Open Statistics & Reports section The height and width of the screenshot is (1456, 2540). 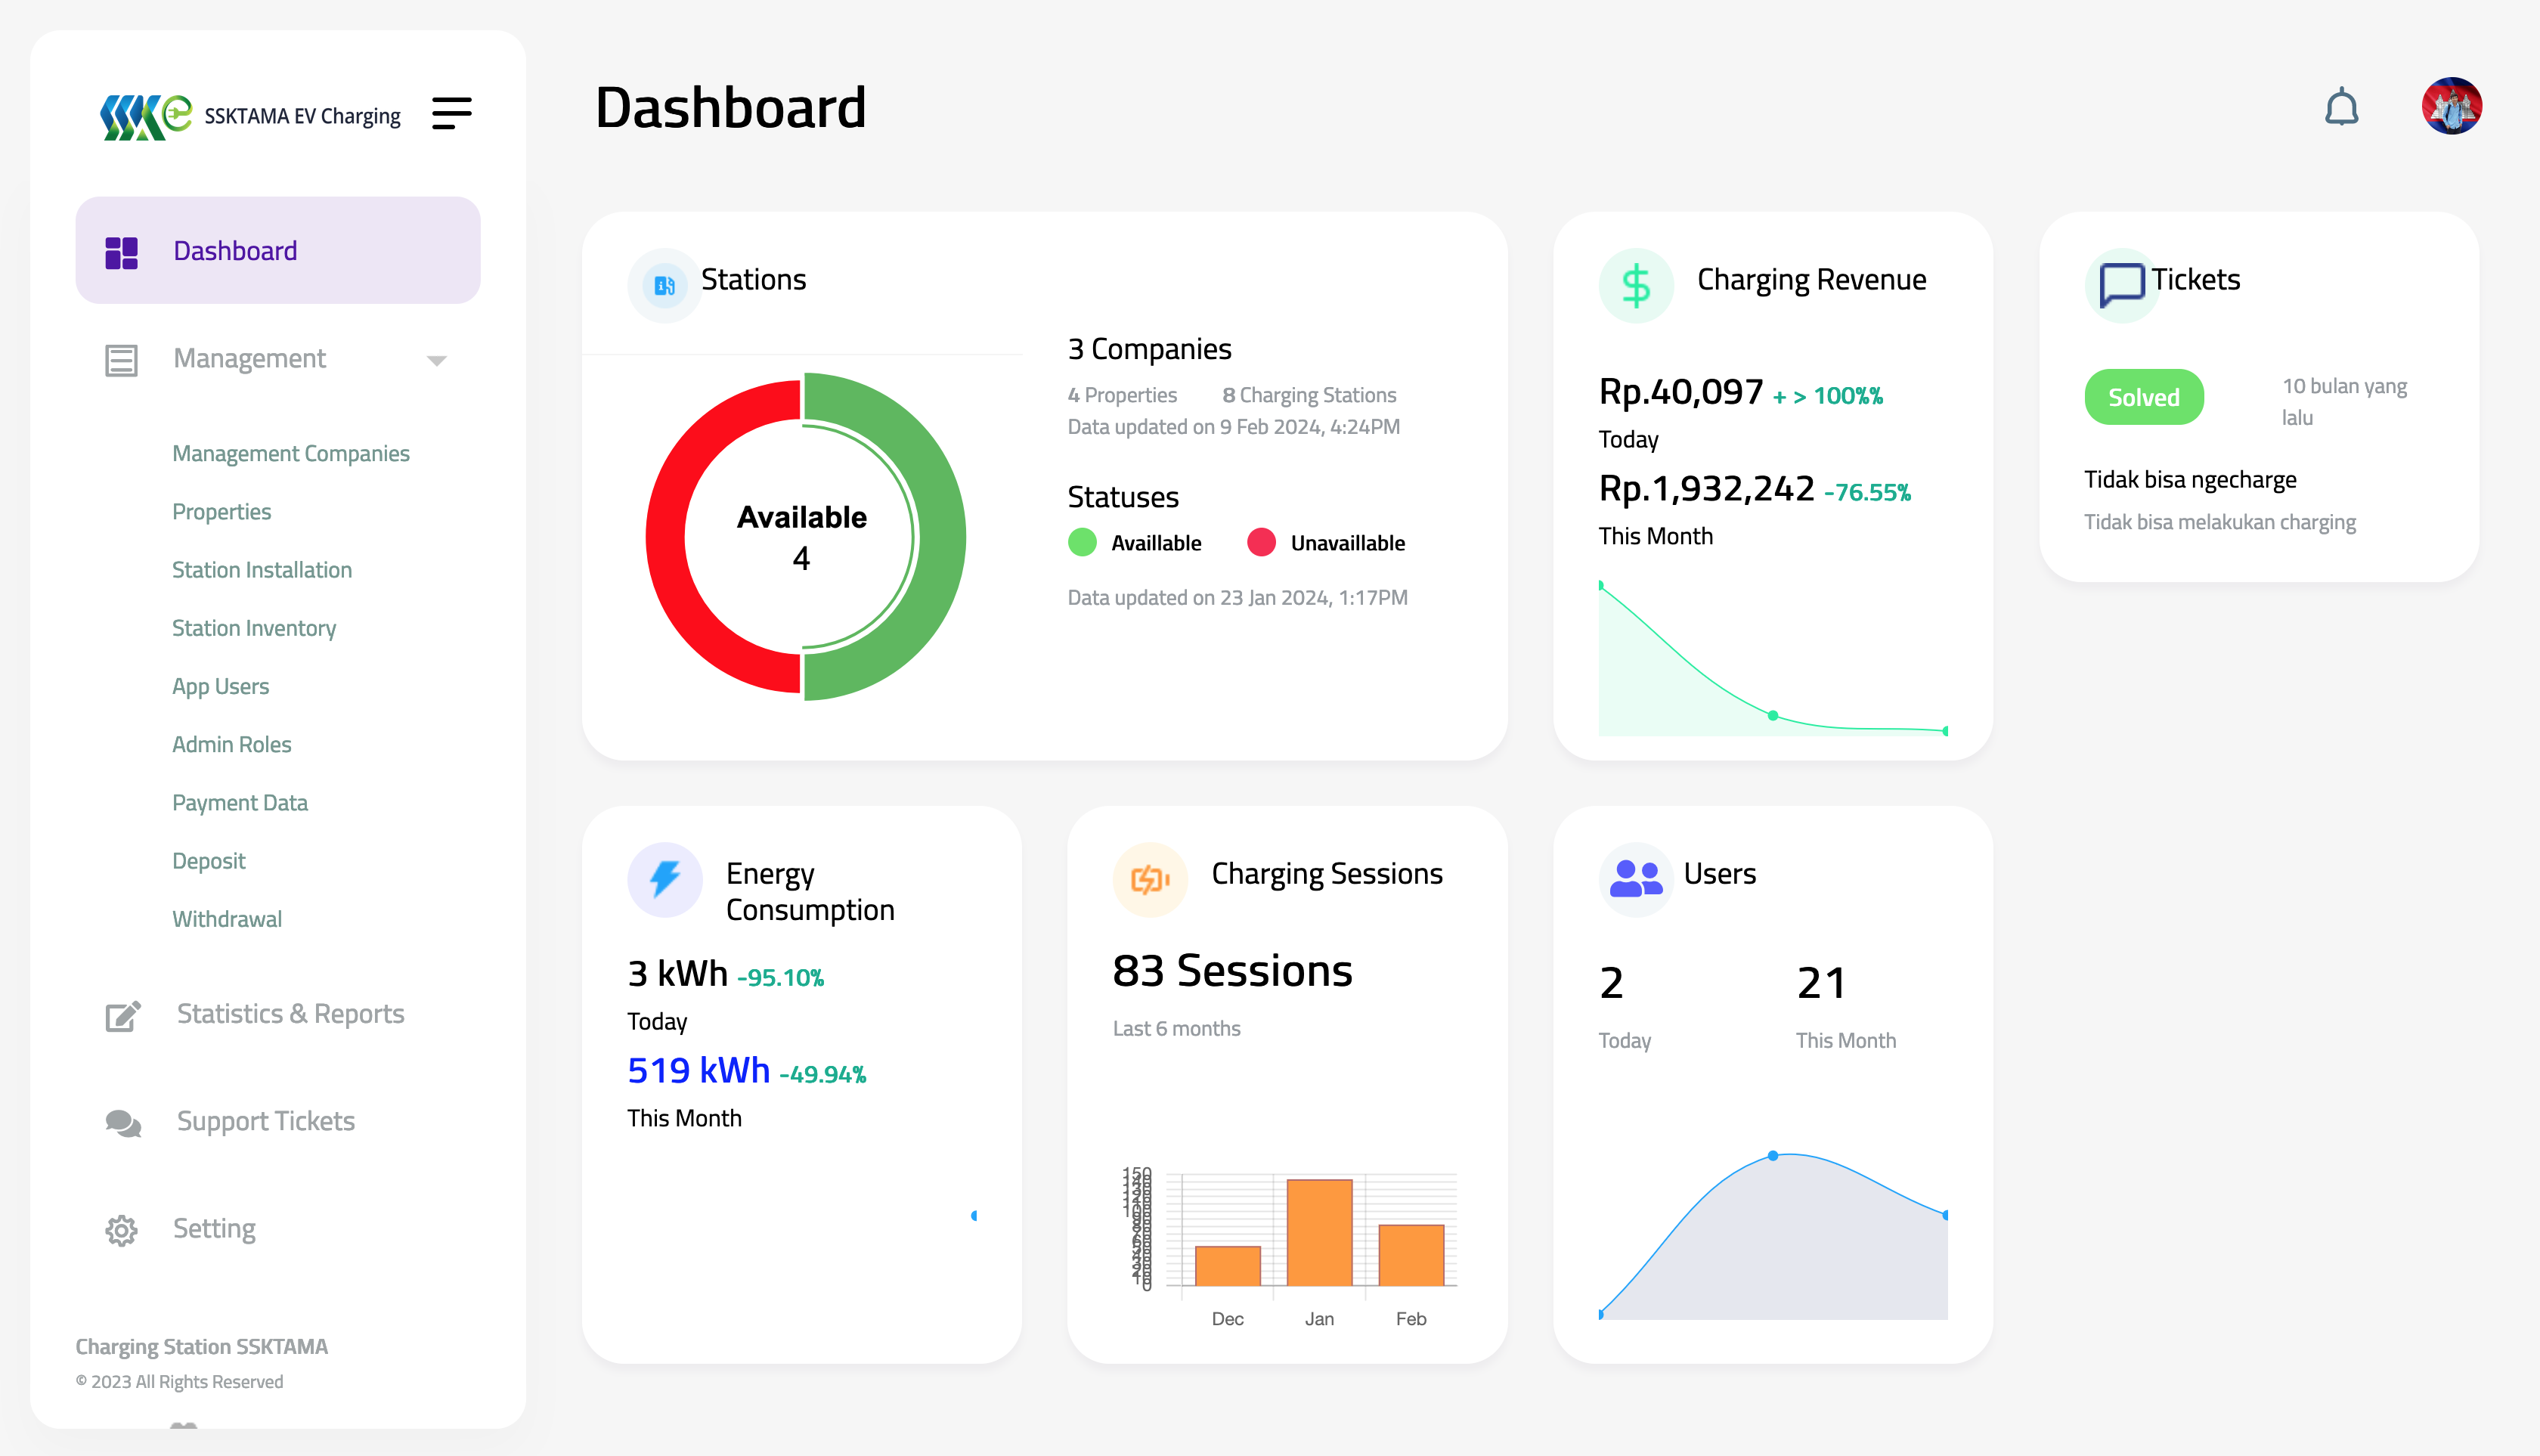pyautogui.click(x=291, y=1013)
